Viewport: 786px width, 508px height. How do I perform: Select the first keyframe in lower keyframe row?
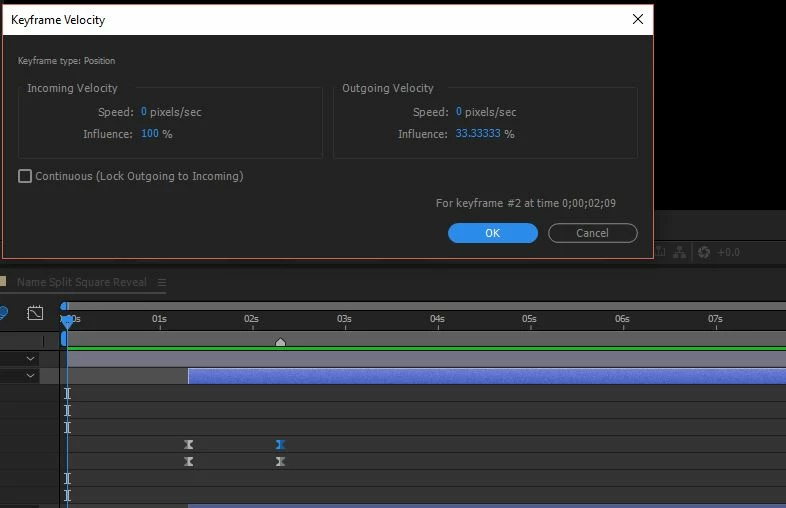(x=188, y=461)
